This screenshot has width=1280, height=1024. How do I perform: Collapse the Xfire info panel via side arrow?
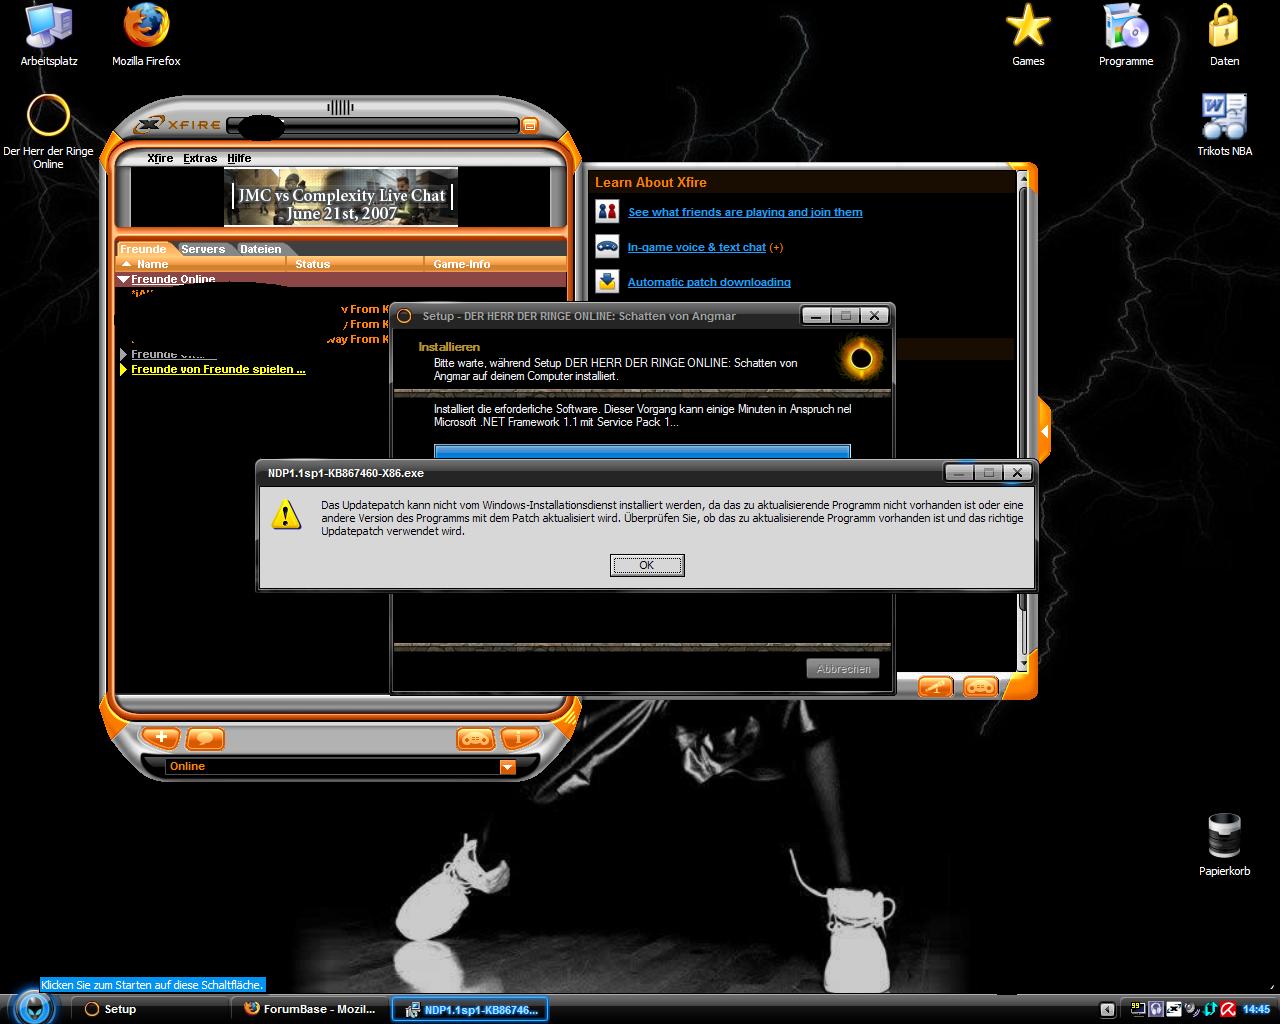(x=1044, y=430)
